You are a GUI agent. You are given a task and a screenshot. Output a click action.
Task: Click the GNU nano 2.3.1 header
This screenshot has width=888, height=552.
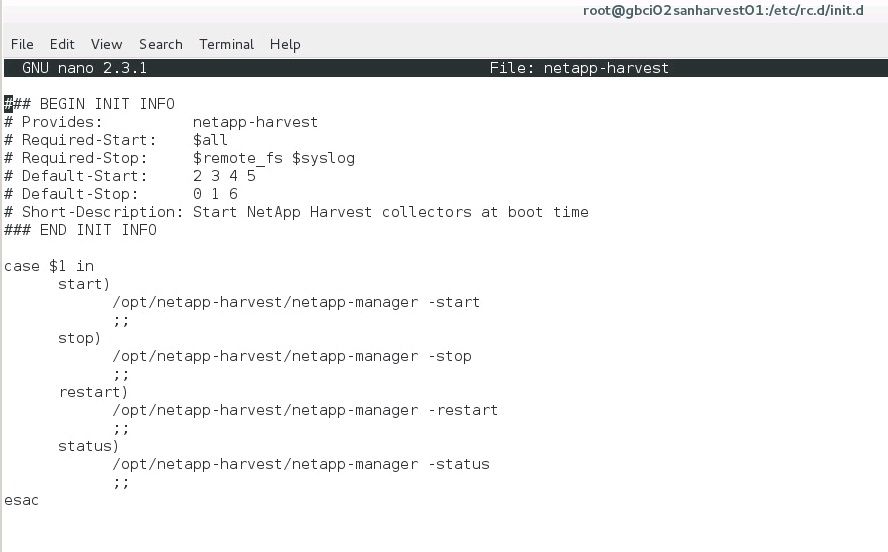click(x=84, y=68)
